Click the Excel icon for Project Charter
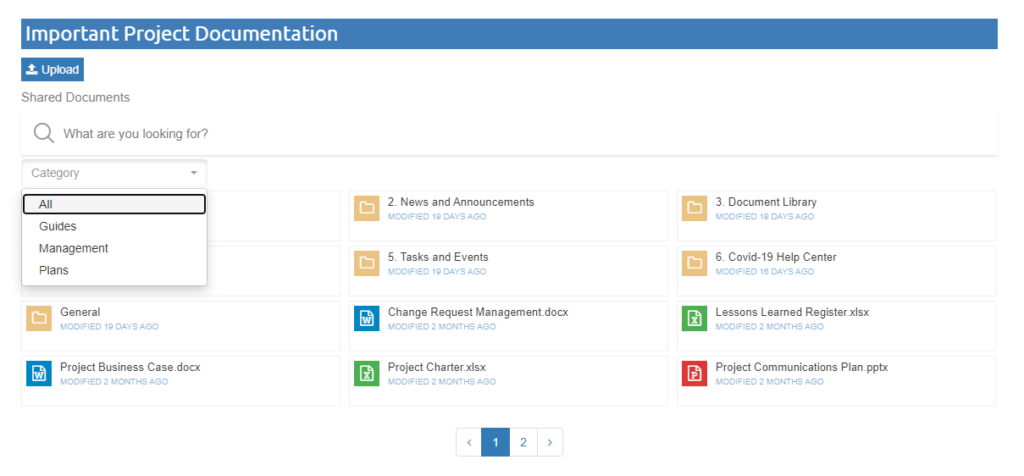The width and height of the screenshot is (1024, 476). click(367, 373)
